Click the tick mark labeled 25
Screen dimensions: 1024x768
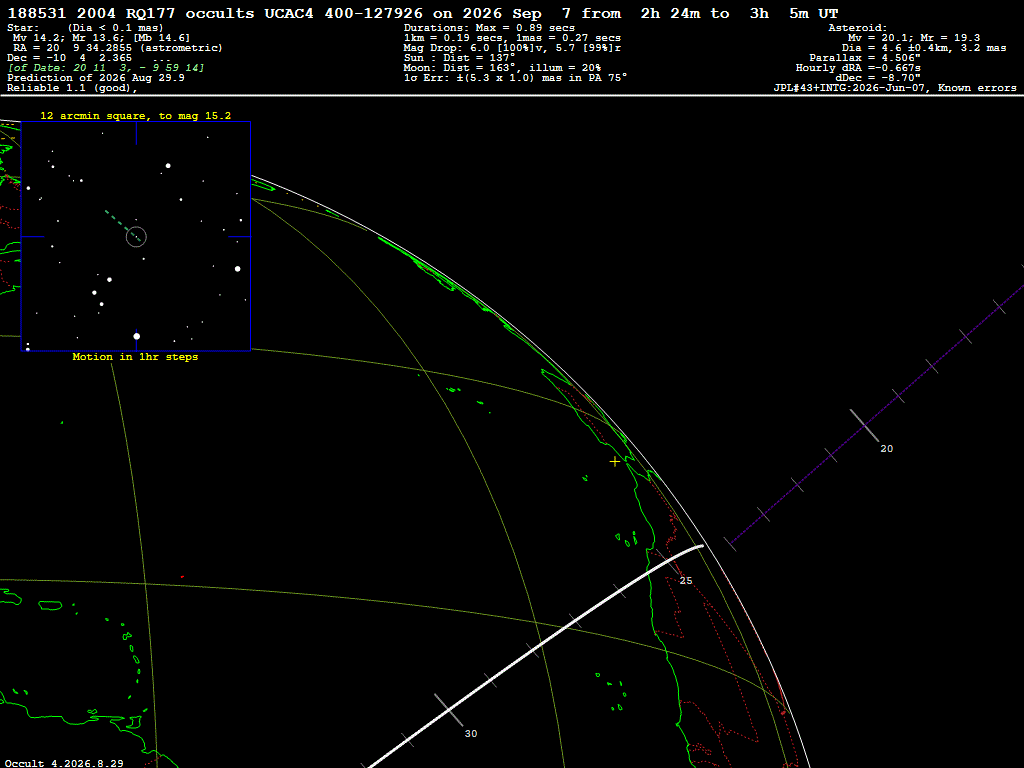tap(668, 563)
